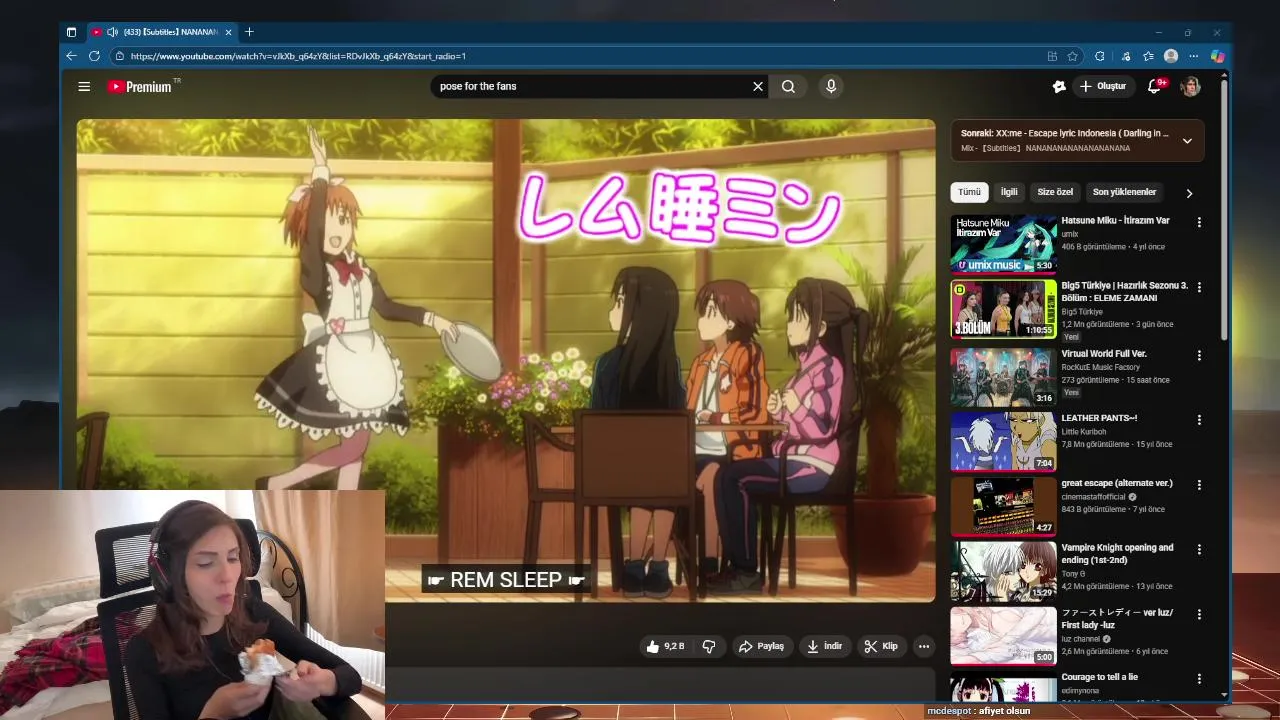Image resolution: width=1280 pixels, height=720 pixels.
Task: Reload the page with refresh icon
Action: 94,56
